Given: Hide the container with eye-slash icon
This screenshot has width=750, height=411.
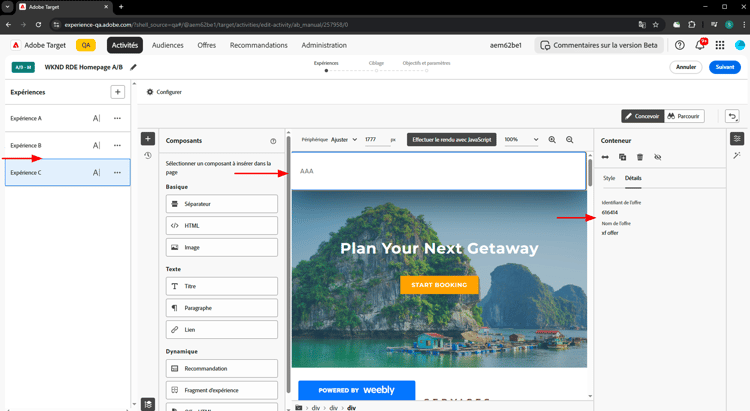Looking at the screenshot, I should (658, 157).
